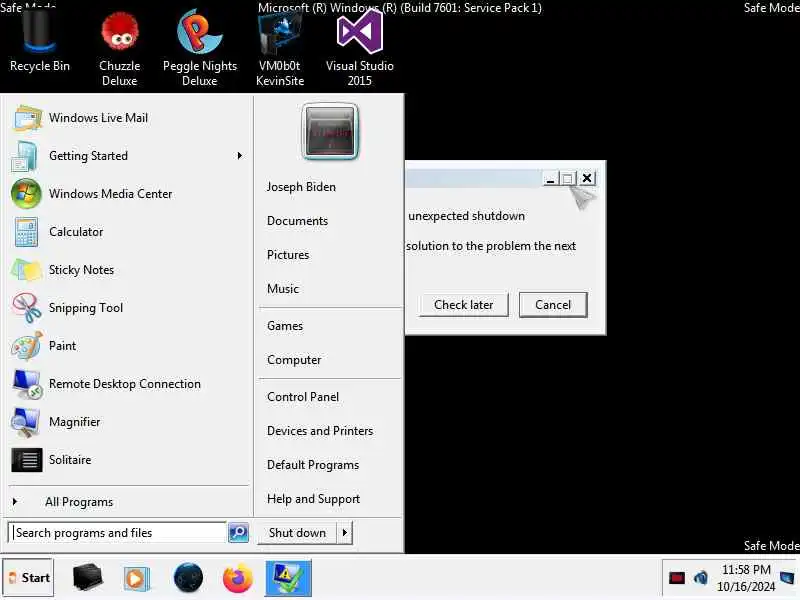Click the Windows Media Center icon
Screen dimensions: 800x600
26,194
